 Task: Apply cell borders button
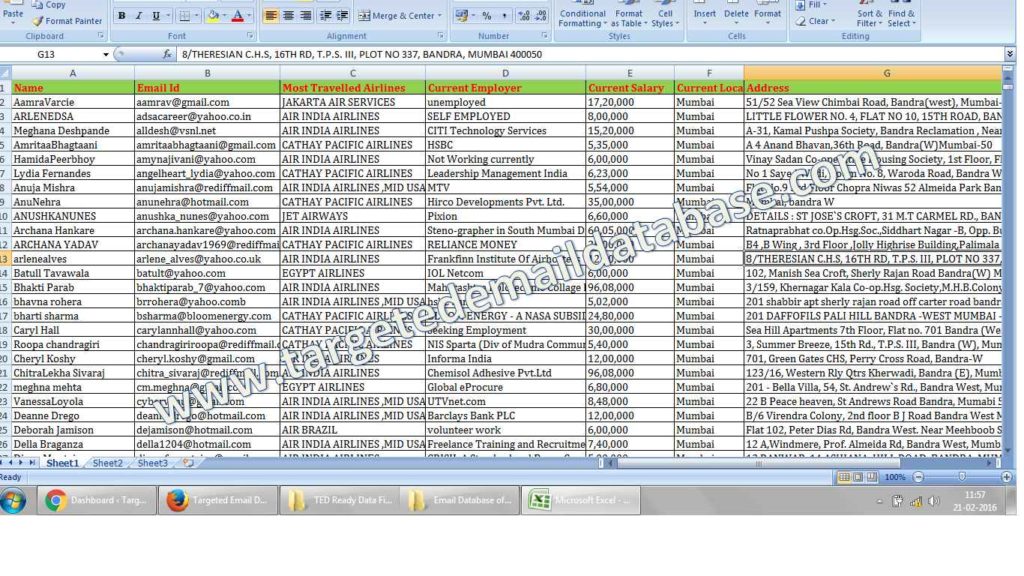point(185,16)
